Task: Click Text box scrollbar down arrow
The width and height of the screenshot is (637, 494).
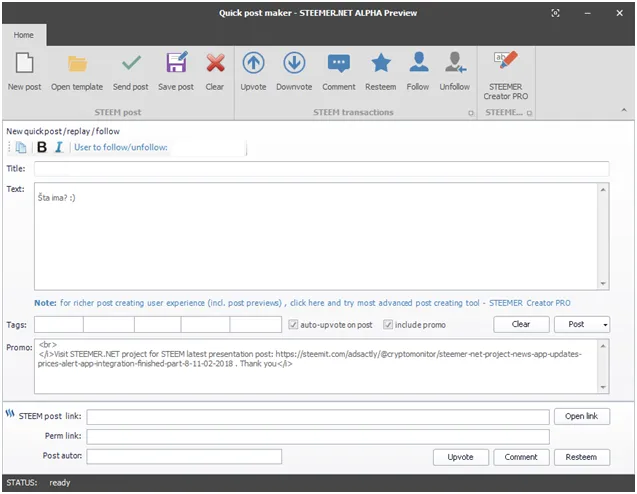Action: [603, 284]
